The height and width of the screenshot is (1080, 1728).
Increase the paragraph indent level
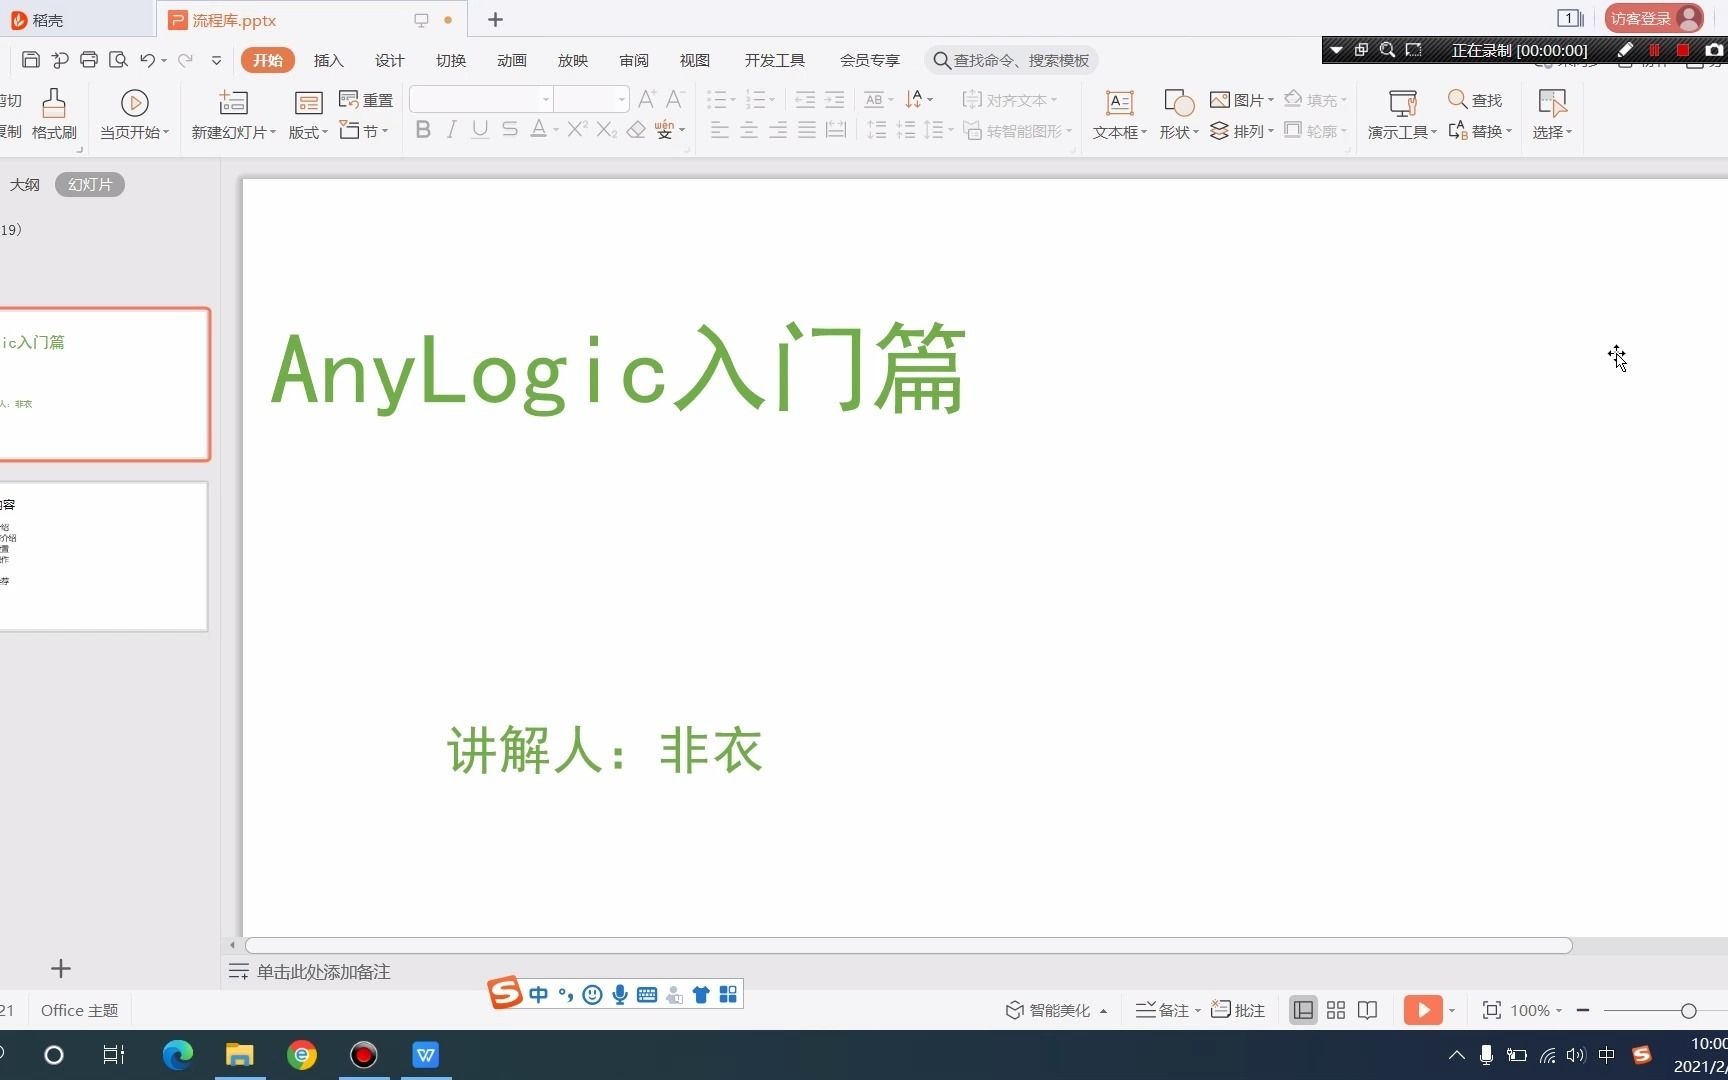(x=834, y=99)
